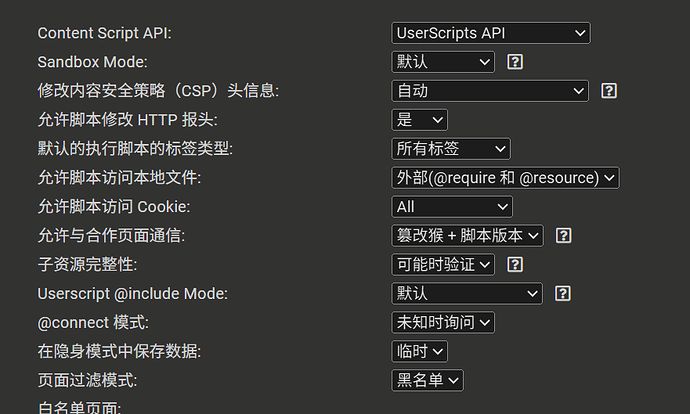Click the '允许脚本修改 HTTP 报头:' label
The height and width of the screenshot is (414, 690).
(x=128, y=120)
